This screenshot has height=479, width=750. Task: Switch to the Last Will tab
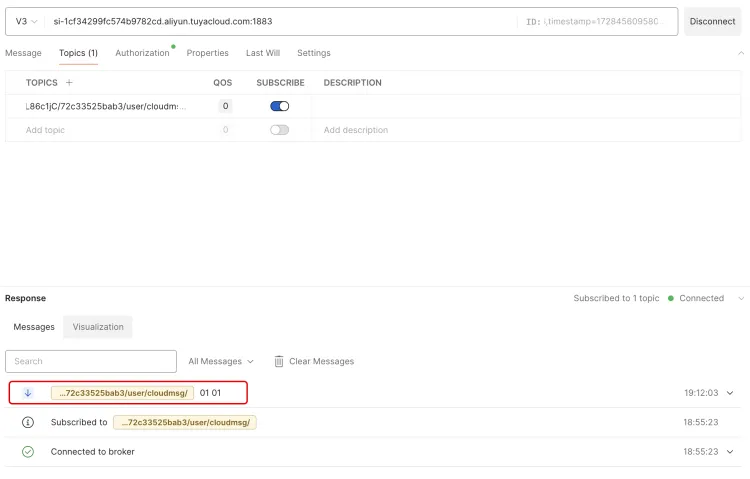click(x=263, y=53)
